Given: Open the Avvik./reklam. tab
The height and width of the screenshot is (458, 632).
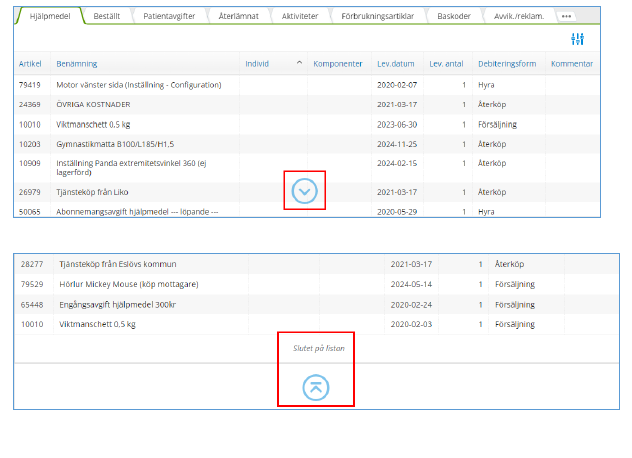Looking at the screenshot, I should pos(521,17).
